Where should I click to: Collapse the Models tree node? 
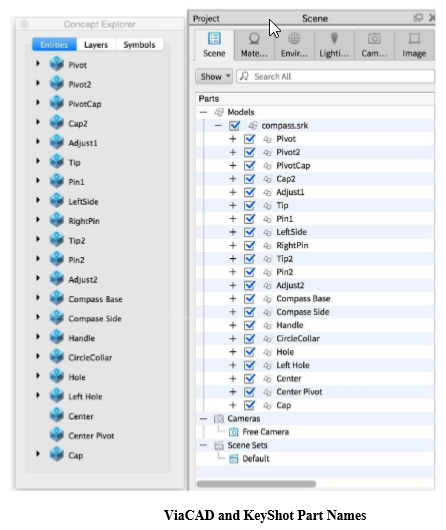pyautogui.click(x=203, y=112)
